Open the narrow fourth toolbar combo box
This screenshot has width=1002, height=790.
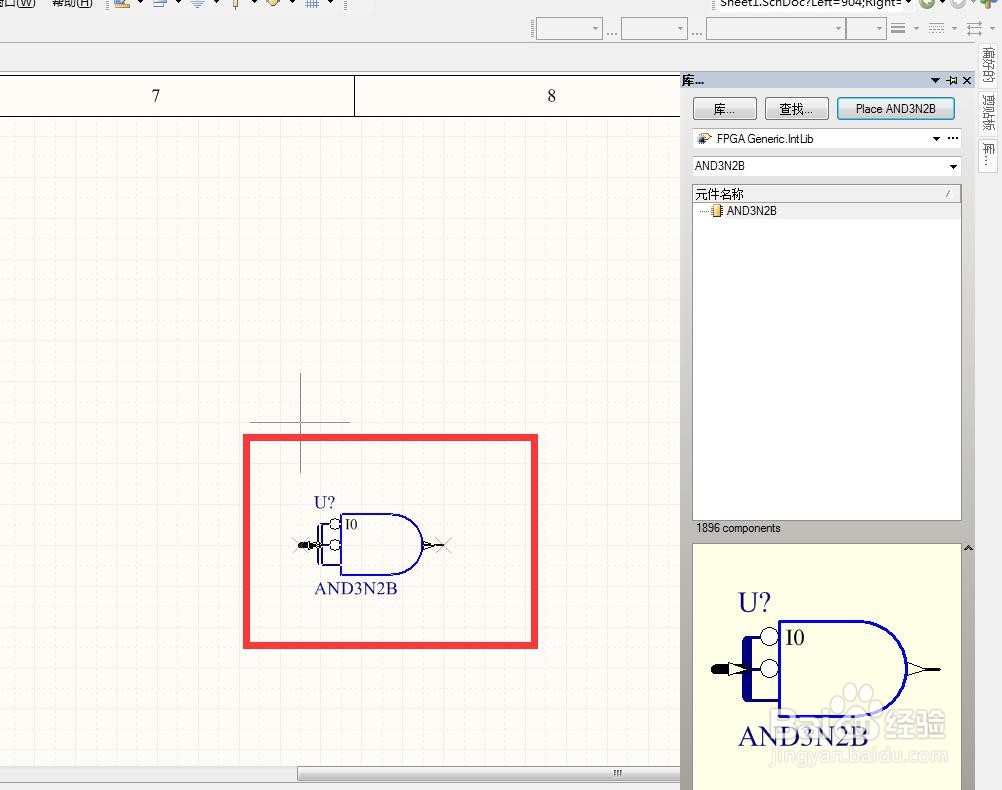pyautogui.click(x=867, y=29)
